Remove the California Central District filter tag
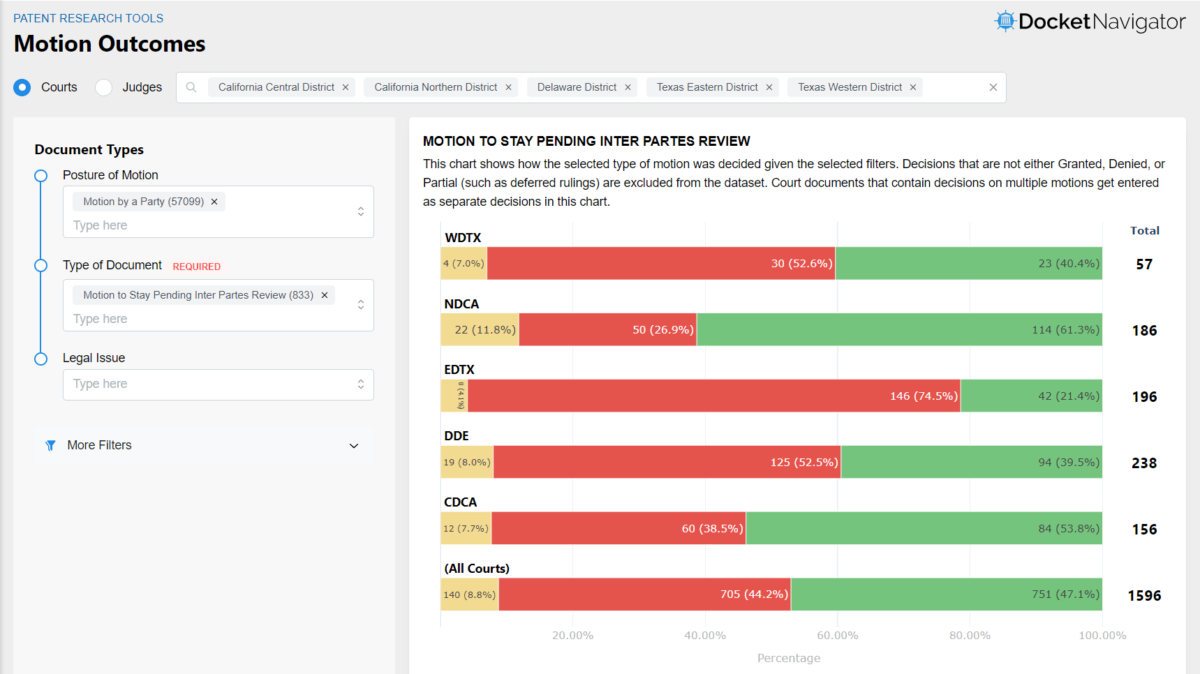The width and height of the screenshot is (1200, 674). (345, 87)
